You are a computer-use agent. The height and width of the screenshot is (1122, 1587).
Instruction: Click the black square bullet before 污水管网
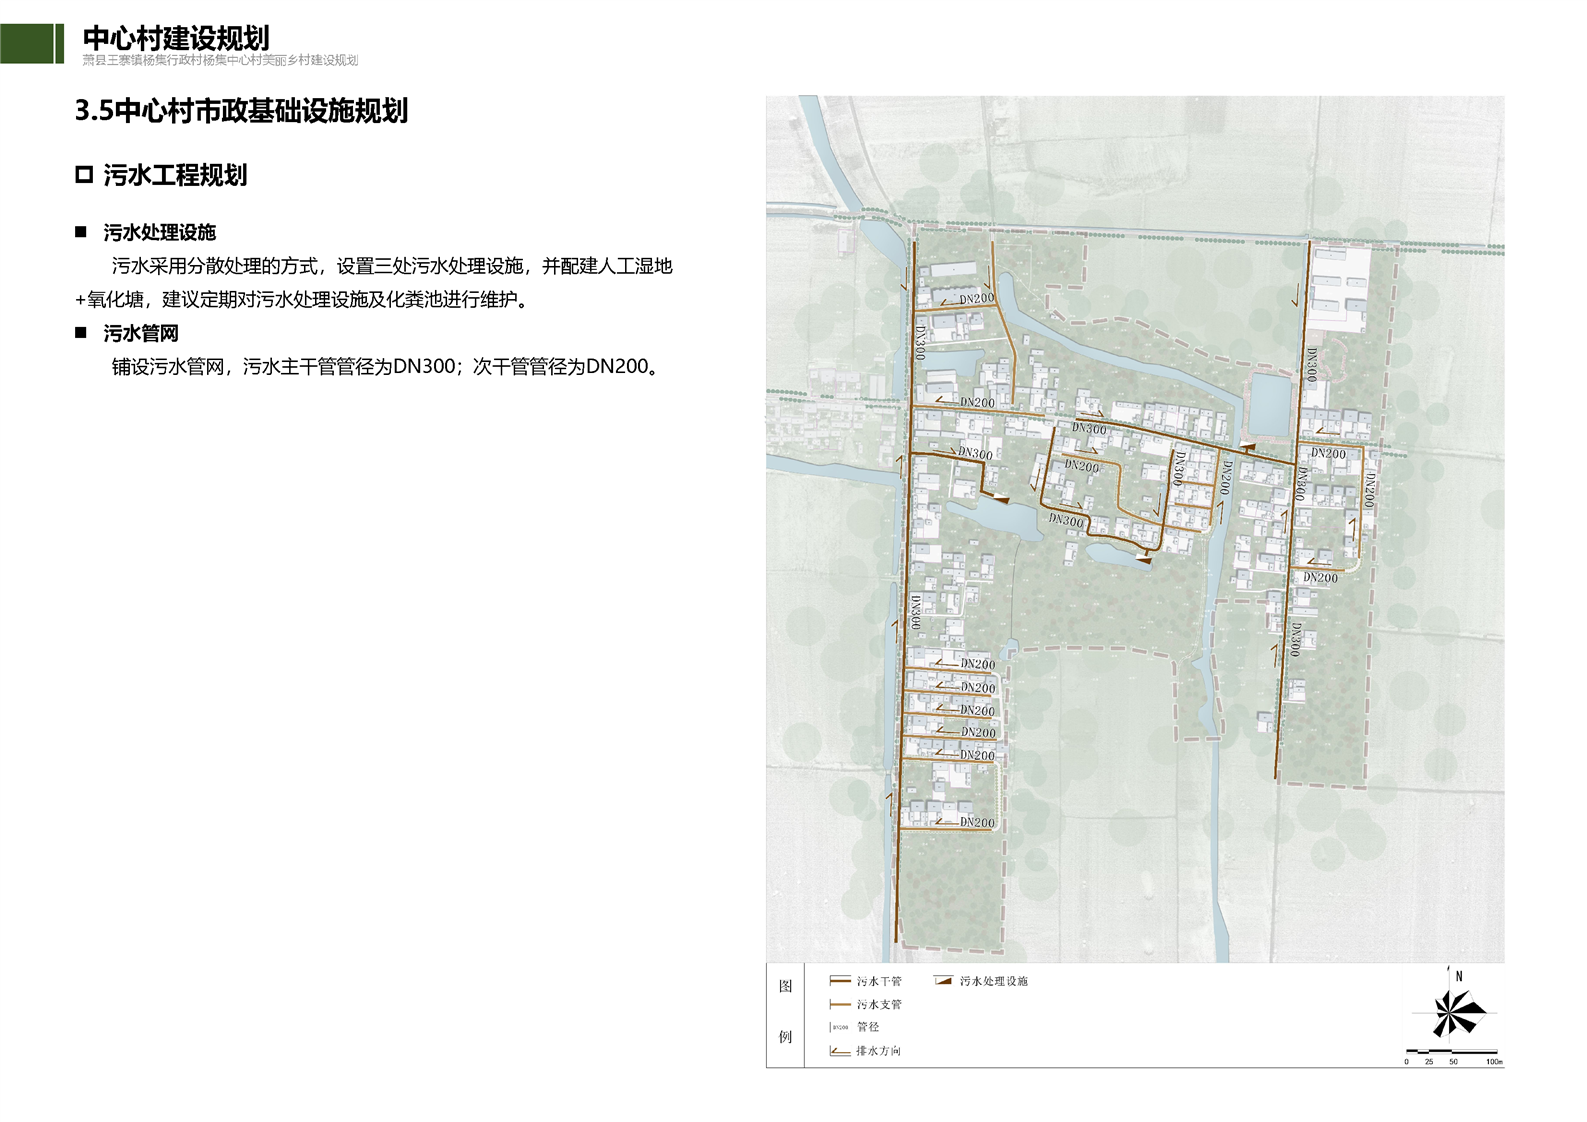(81, 333)
